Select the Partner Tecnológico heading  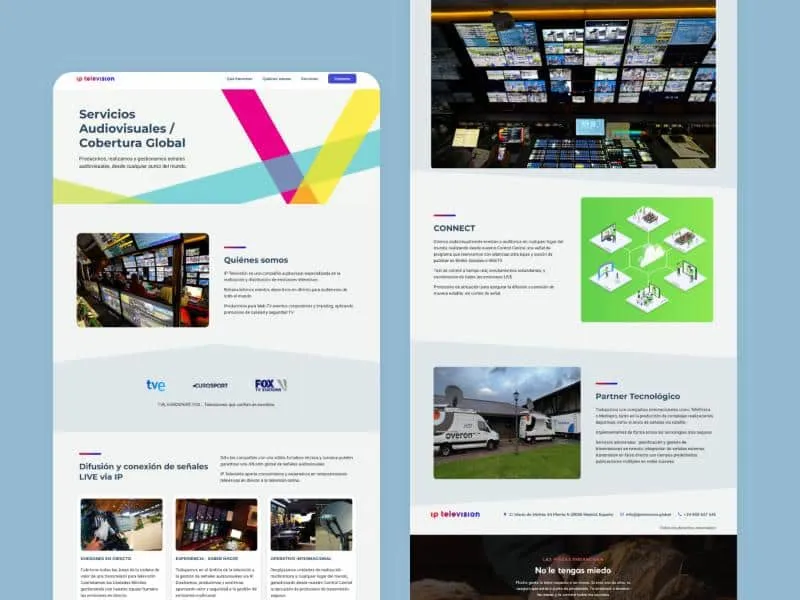coord(638,396)
